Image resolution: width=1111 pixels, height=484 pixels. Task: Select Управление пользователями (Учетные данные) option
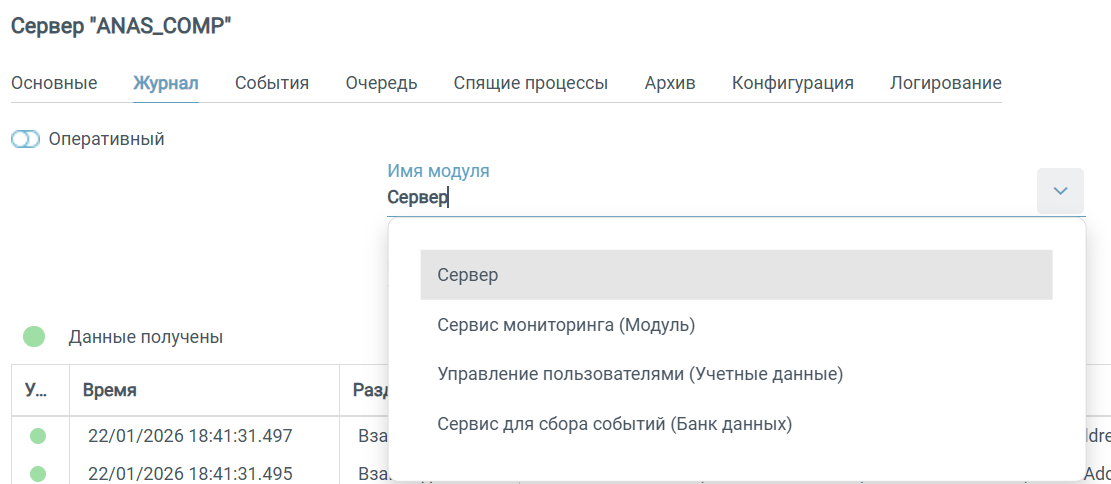pos(640,374)
